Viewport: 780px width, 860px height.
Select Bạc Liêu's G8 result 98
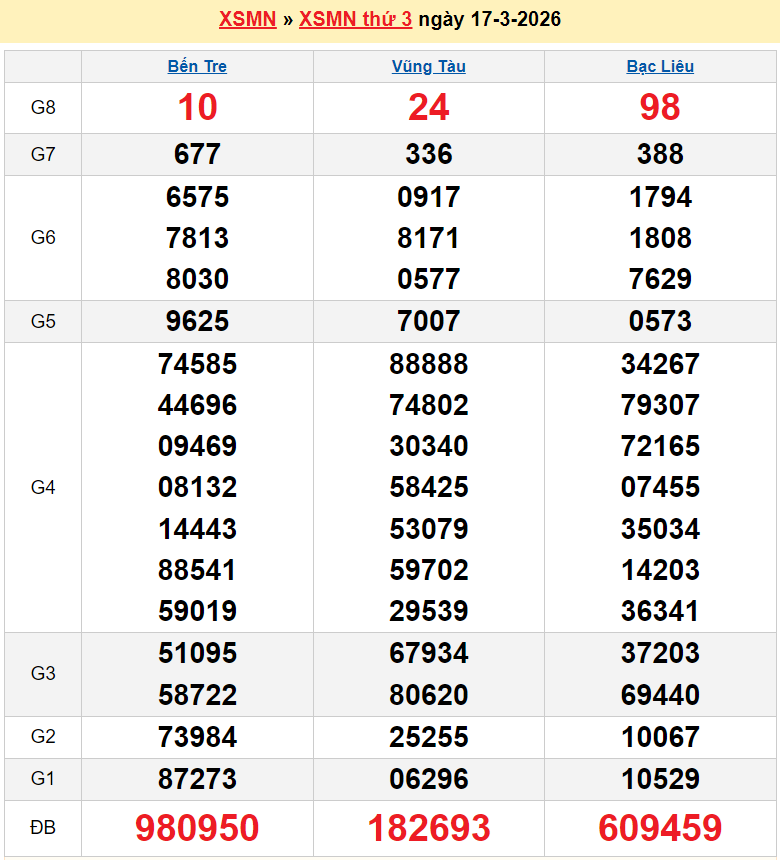[x=660, y=108]
